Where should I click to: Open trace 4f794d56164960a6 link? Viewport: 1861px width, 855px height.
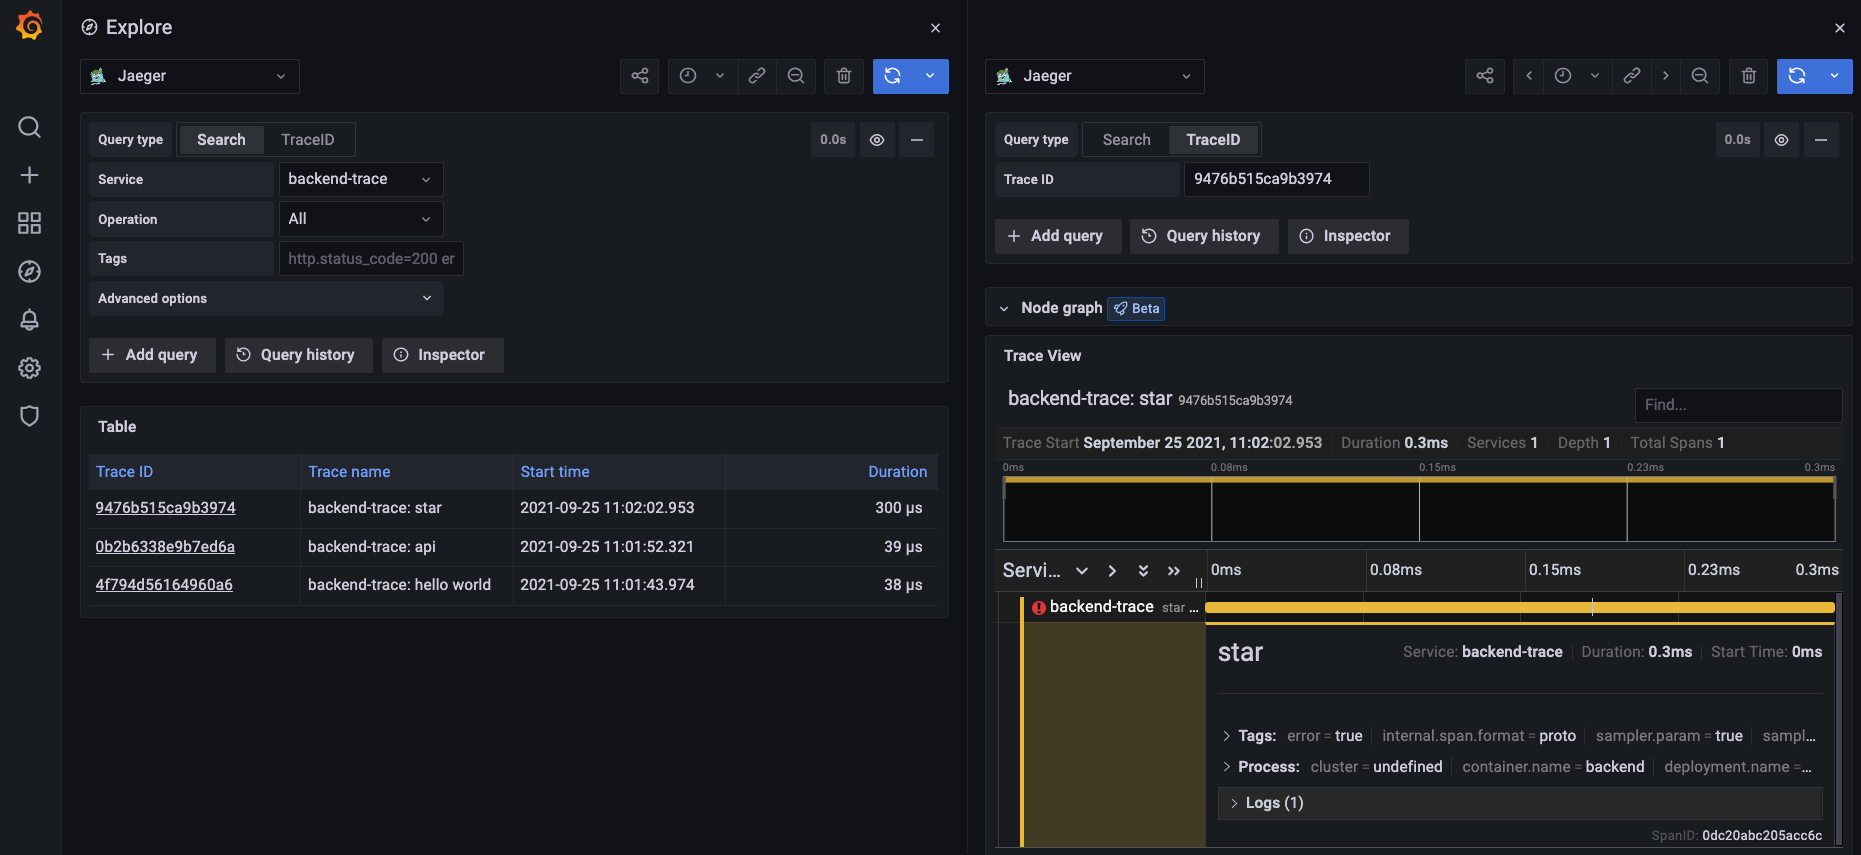tap(164, 585)
